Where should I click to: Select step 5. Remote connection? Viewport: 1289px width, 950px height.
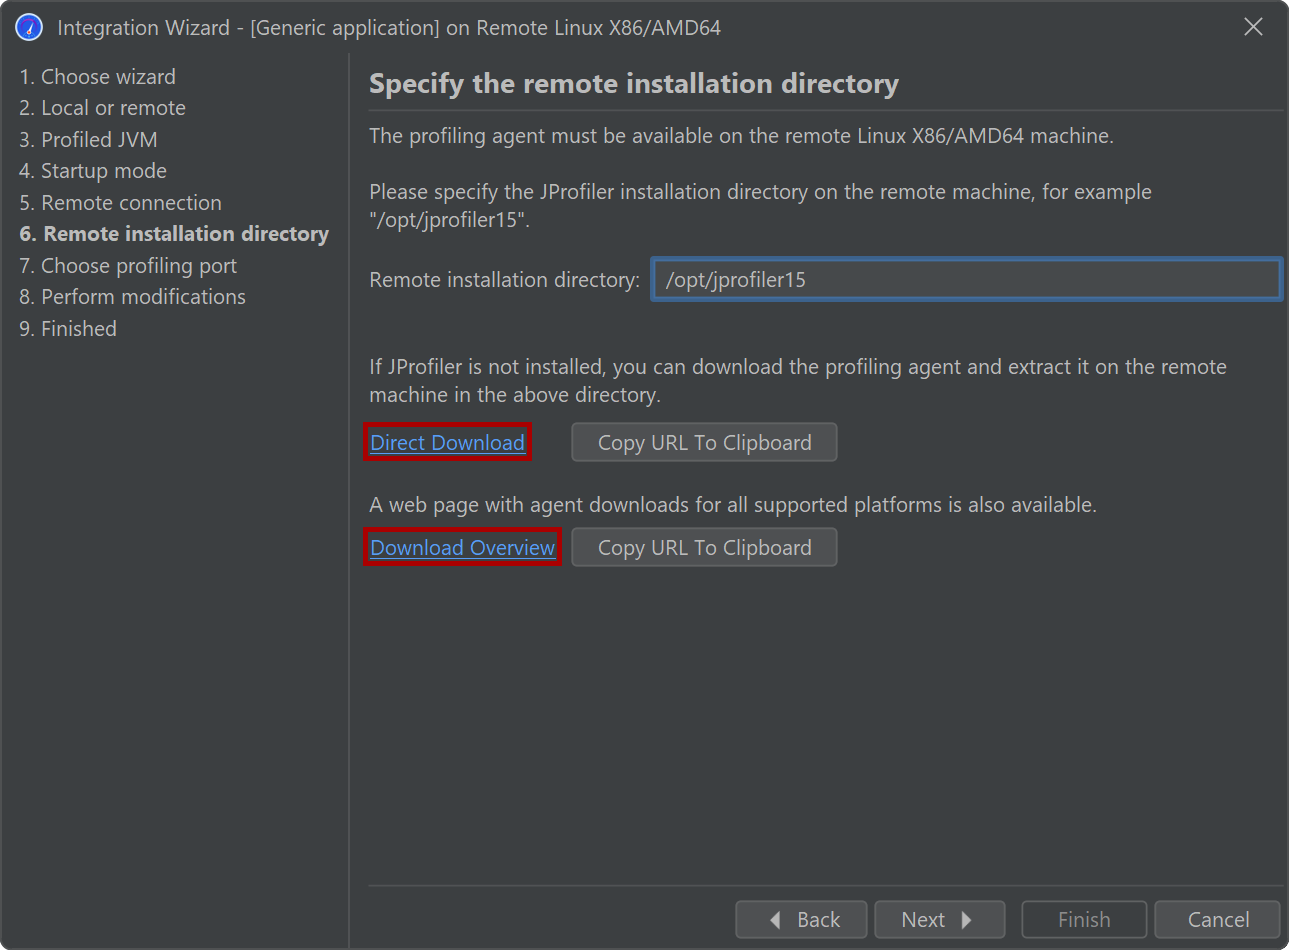click(x=121, y=203)
